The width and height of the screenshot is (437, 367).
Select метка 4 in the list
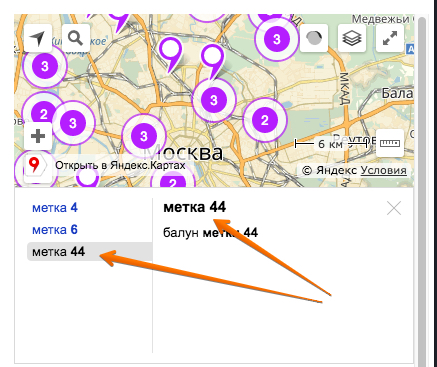pos(55,208)
